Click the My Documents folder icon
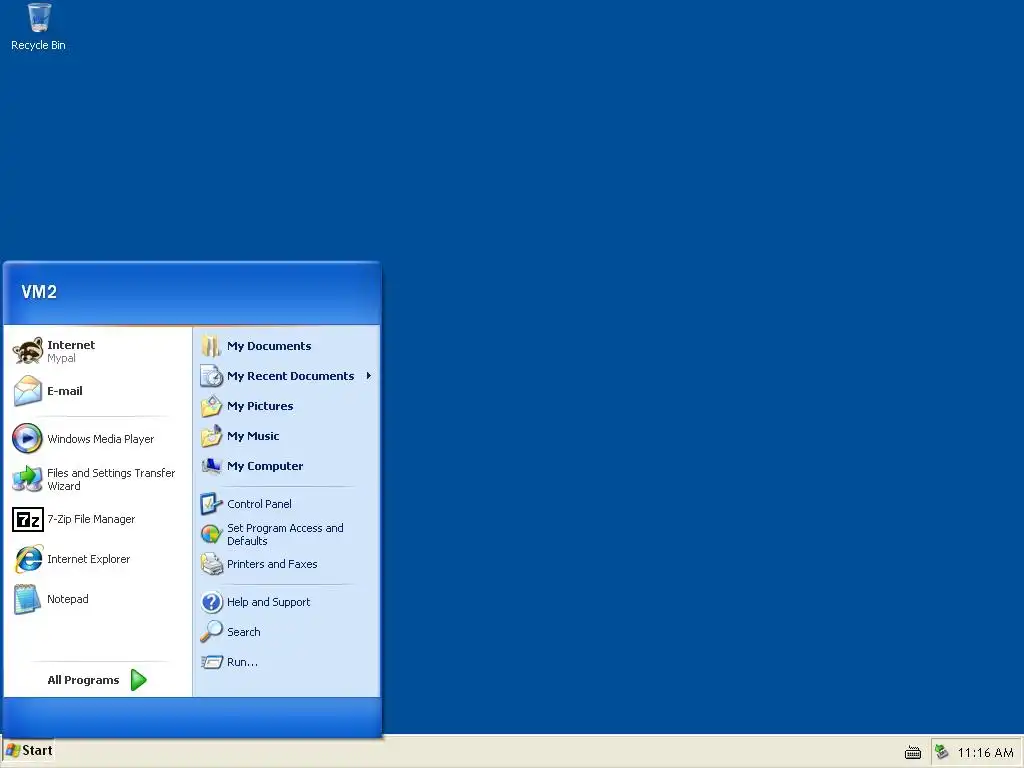The image size is (1024, 768). tap(212, 345)
